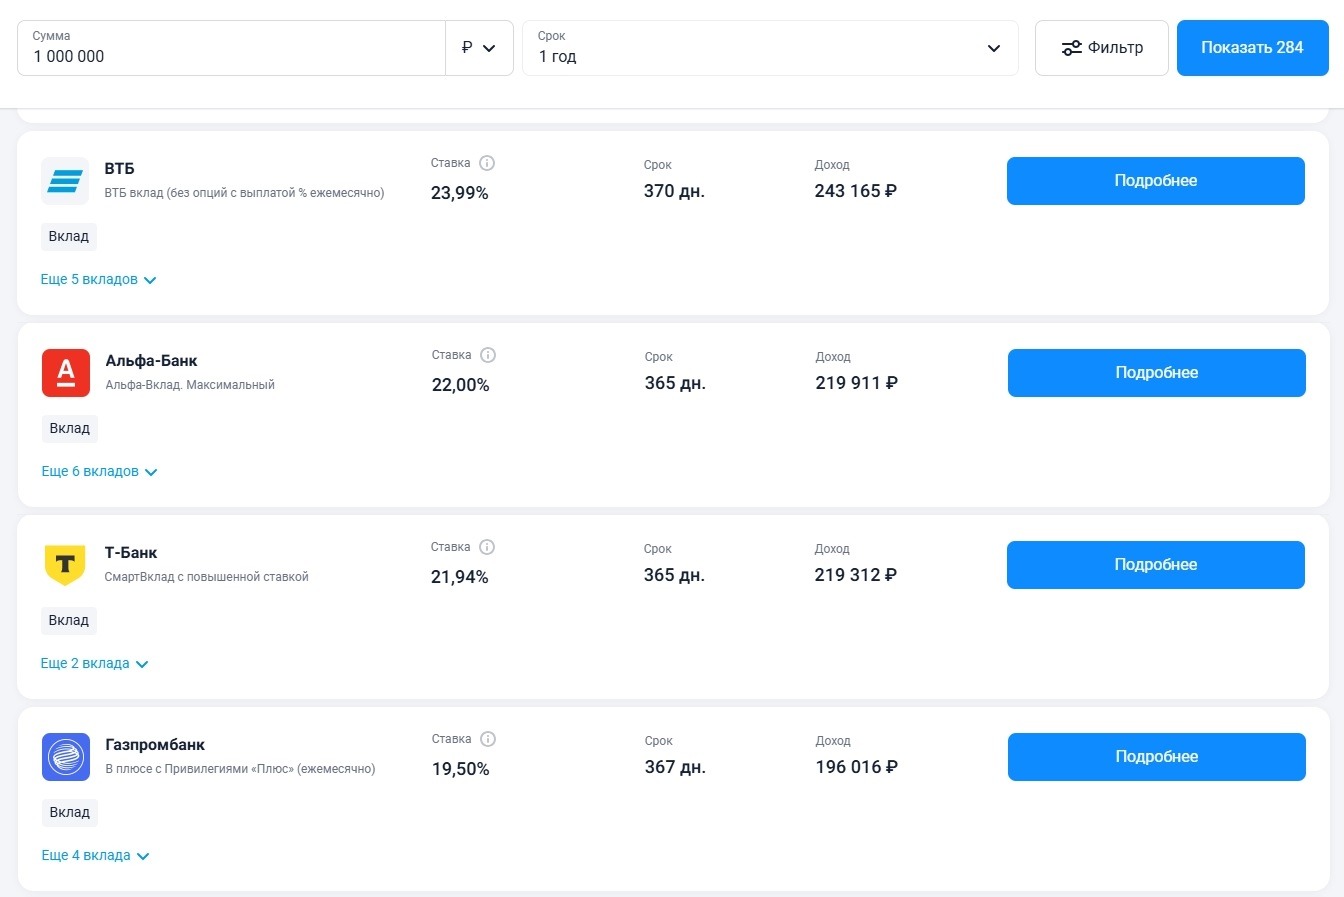Click the Фильтр button

coord(1102,48)
